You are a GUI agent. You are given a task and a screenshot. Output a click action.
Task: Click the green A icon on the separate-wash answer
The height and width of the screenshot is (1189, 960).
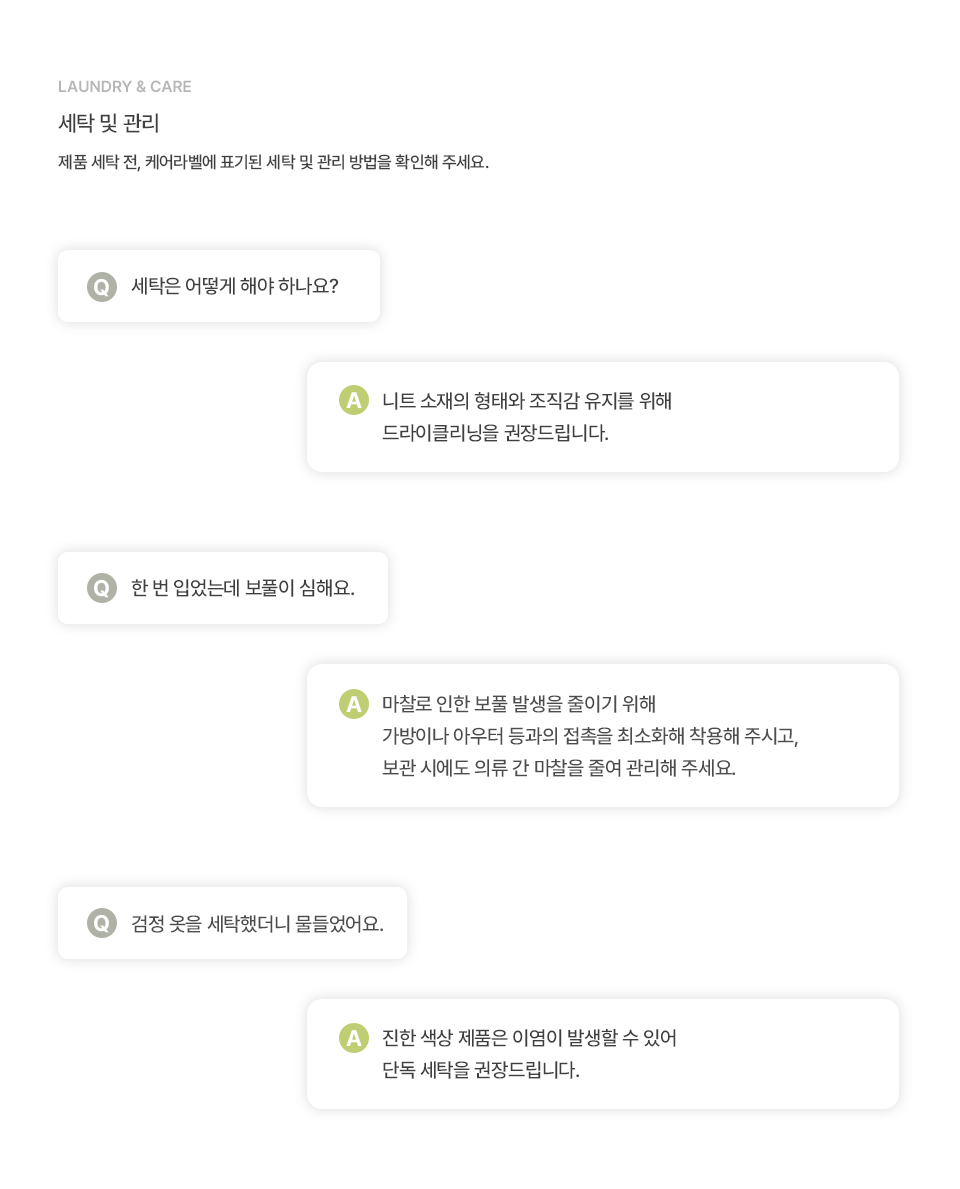353,1038
